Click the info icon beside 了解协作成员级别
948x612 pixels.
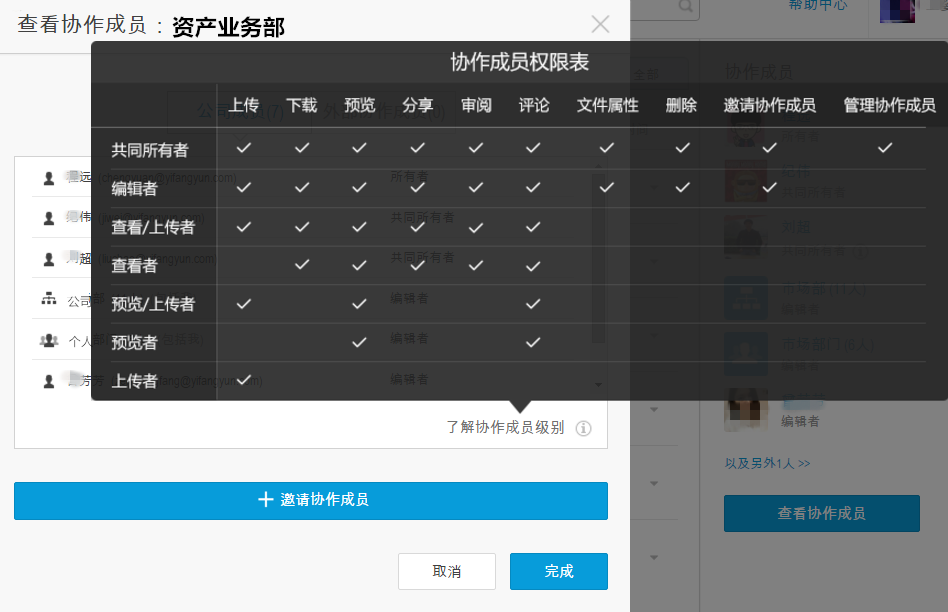[x=584, y=428]
